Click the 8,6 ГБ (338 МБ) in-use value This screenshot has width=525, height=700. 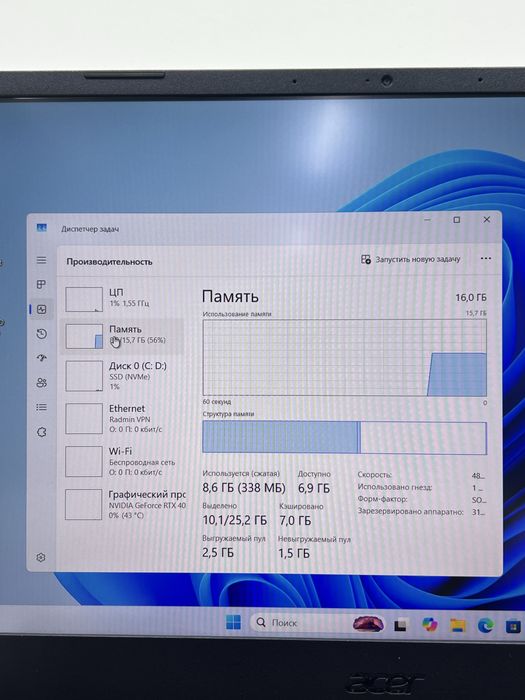coord(244,488)
